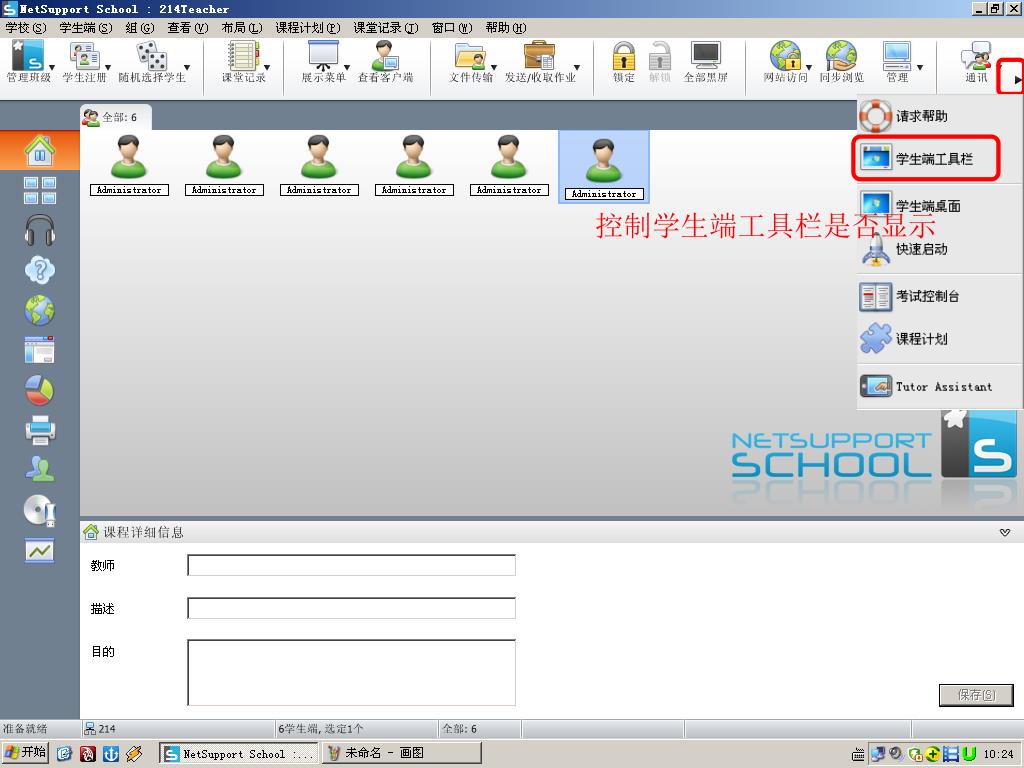Switch to the home view sidebar icon
Screen dimensions: 1024x768
pyautogui.click(x=40, y=150)
